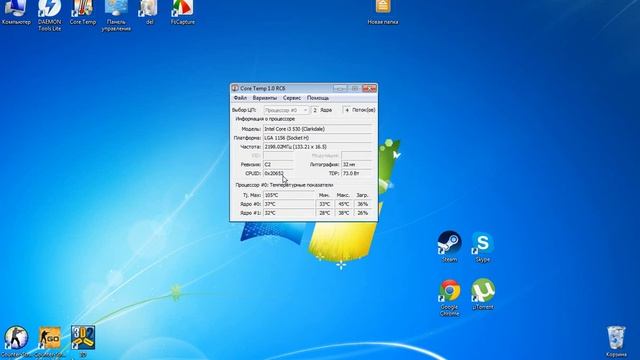Click Ядро #0 load value 36%
Image resolution: width=640 pixels, height=360 pixels.
362,204
